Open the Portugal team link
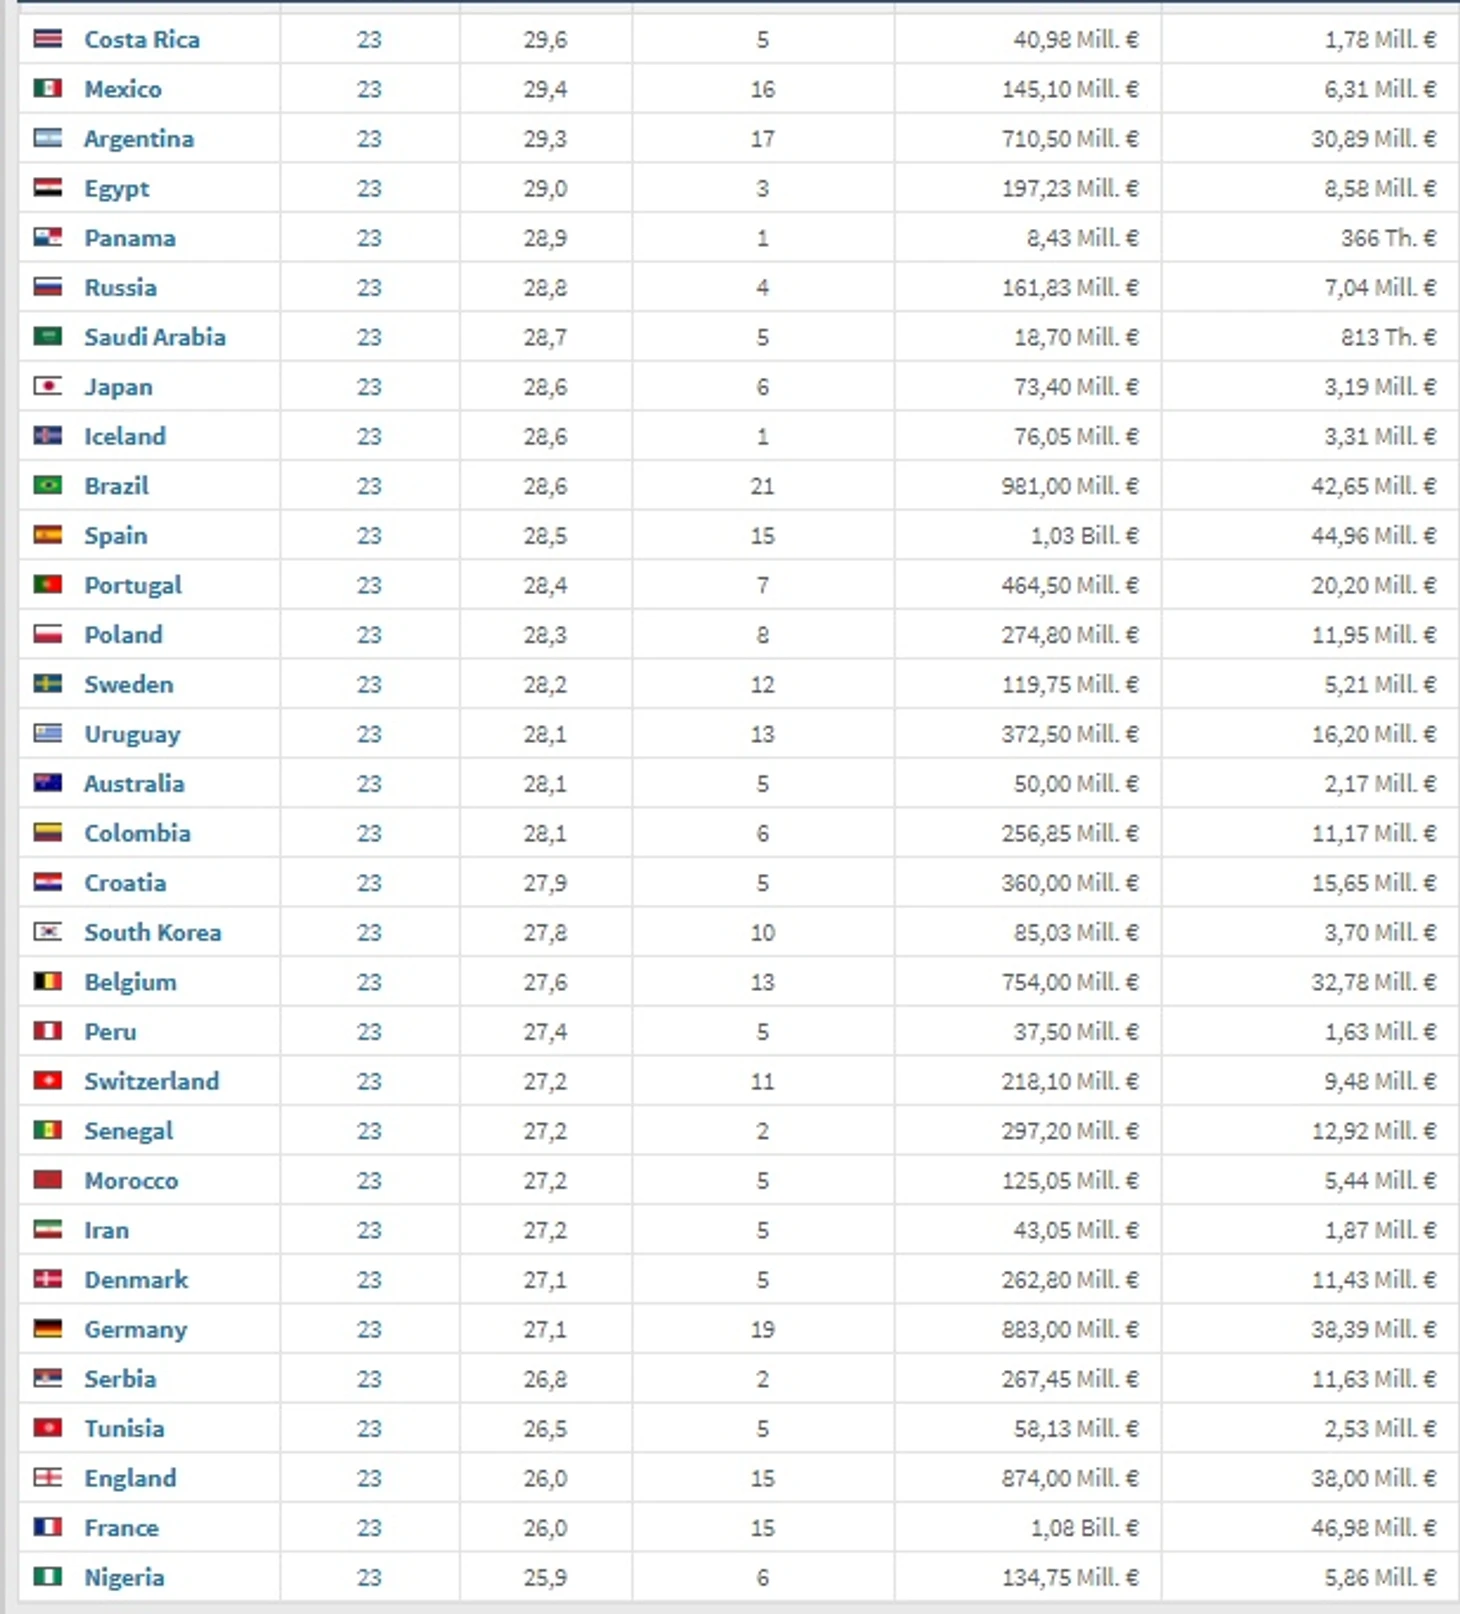 (133, 585)
